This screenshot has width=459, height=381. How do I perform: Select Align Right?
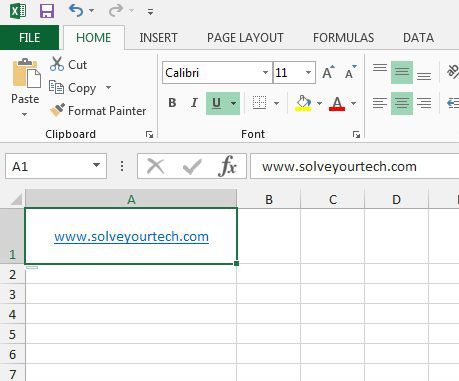click(x=424, y=103)
